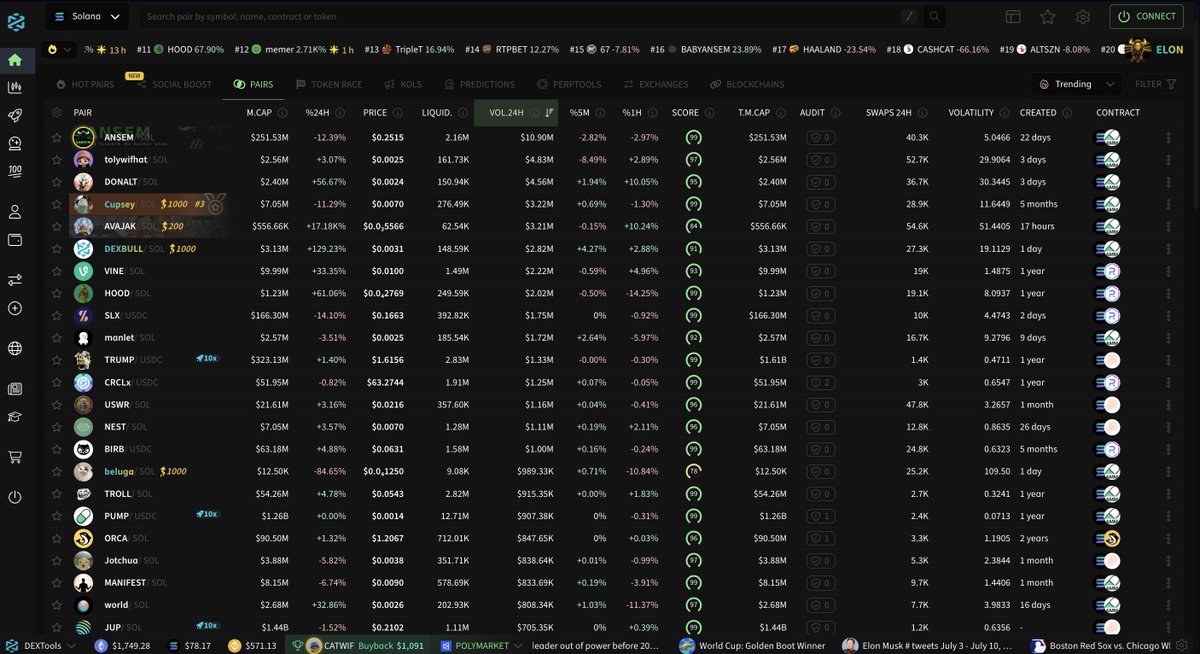This screenshot has width=1200, height=654.
Task: Open the AVAJAK pair row name
Action: click(x=120, y=226)
